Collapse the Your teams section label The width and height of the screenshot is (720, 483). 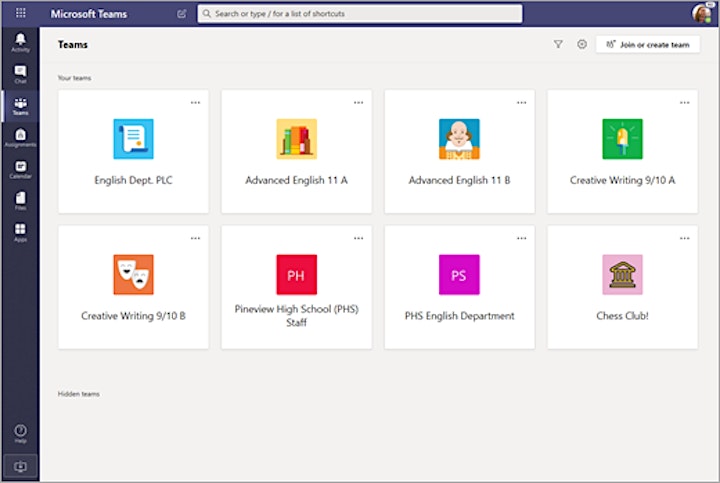point(74,78)
